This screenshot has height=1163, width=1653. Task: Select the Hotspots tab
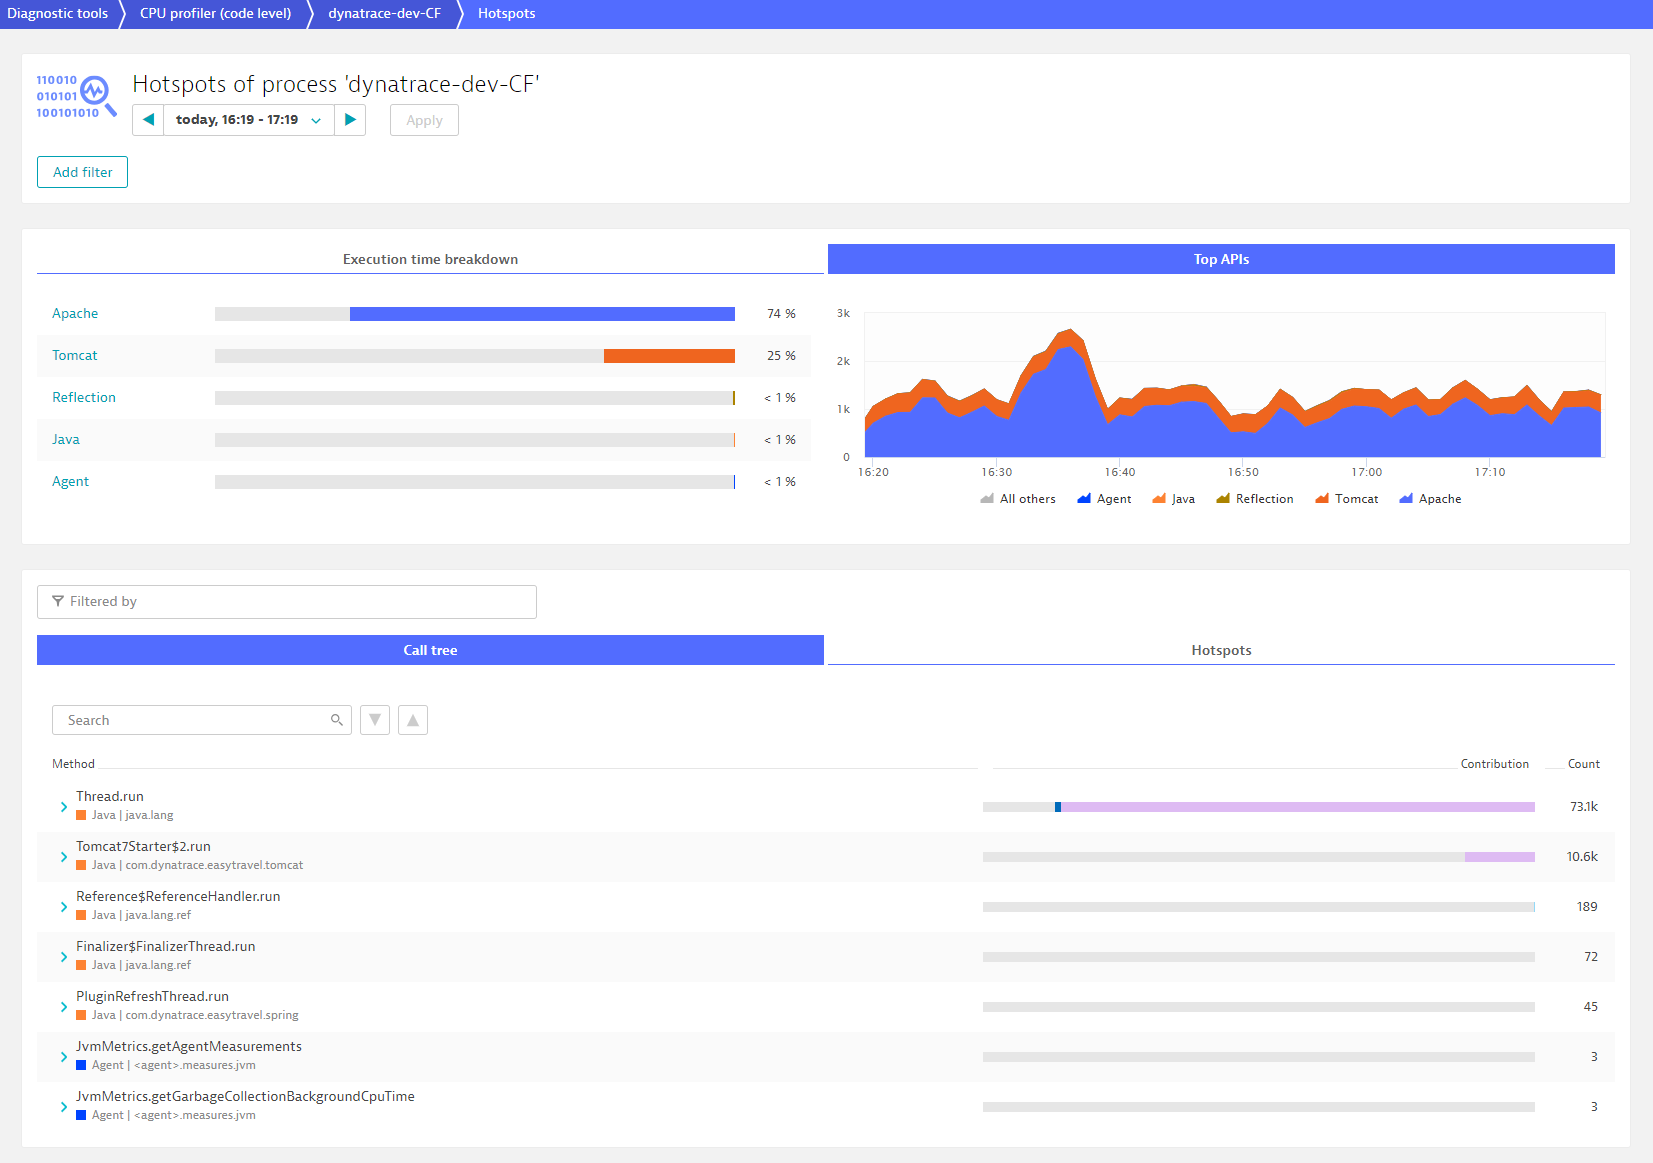click(x=1221, y=650)
